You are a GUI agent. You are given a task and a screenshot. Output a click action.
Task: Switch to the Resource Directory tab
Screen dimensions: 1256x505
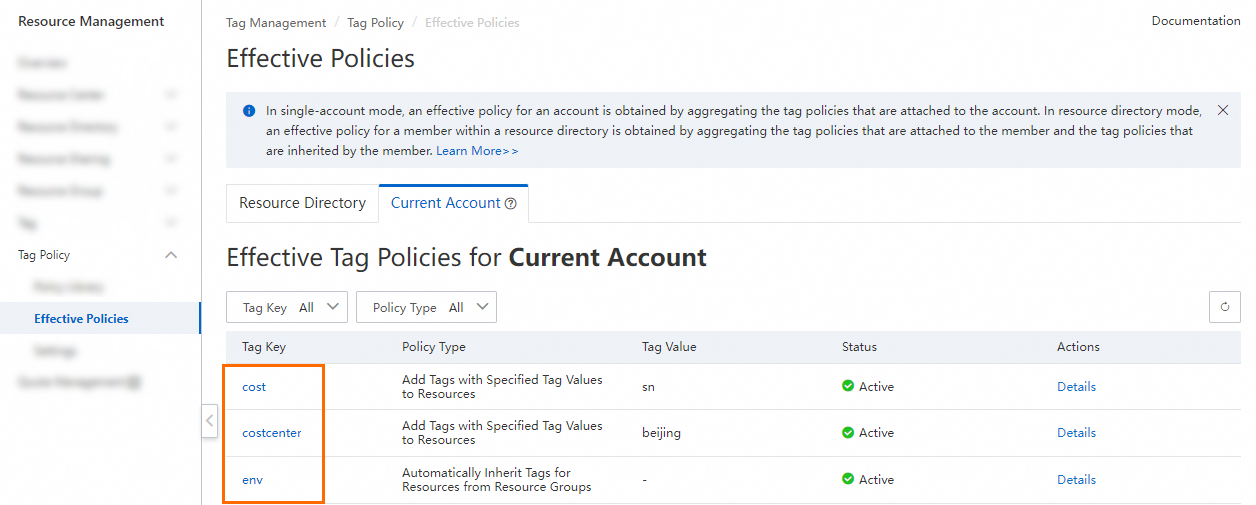point(302,203)
